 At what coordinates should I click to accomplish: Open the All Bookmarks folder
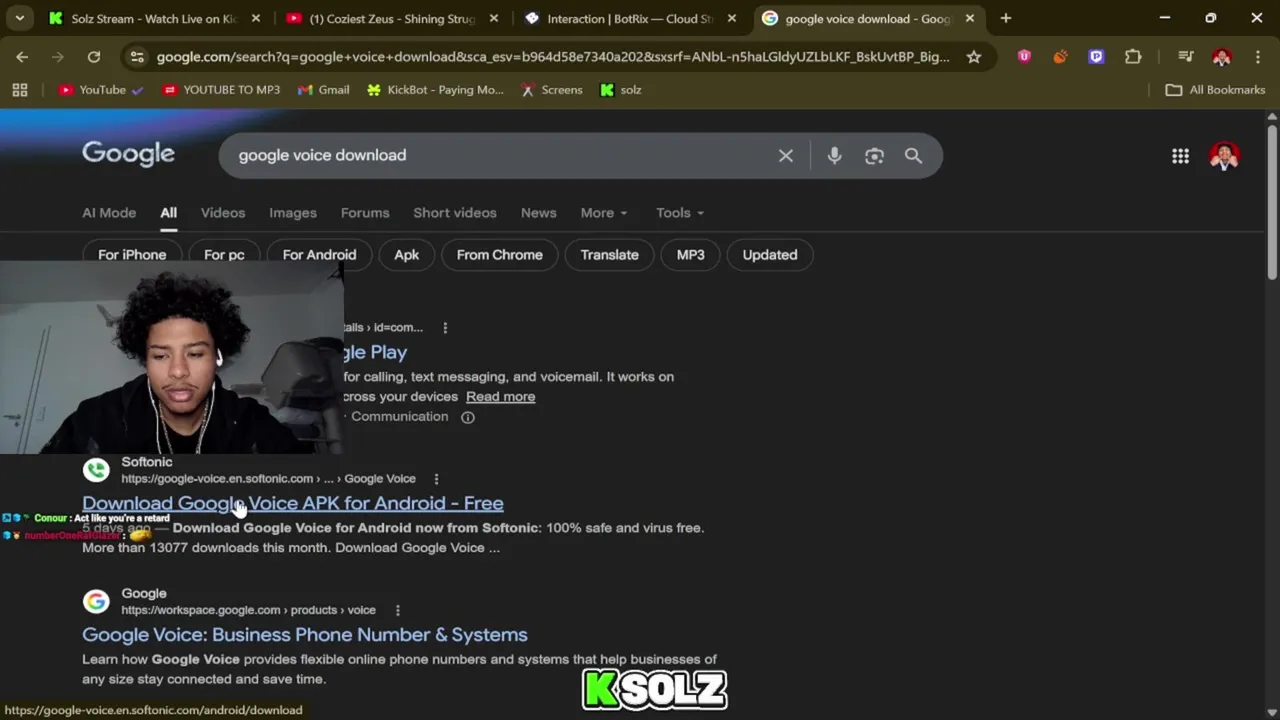pyautogui.click(x=1216, y=90)
